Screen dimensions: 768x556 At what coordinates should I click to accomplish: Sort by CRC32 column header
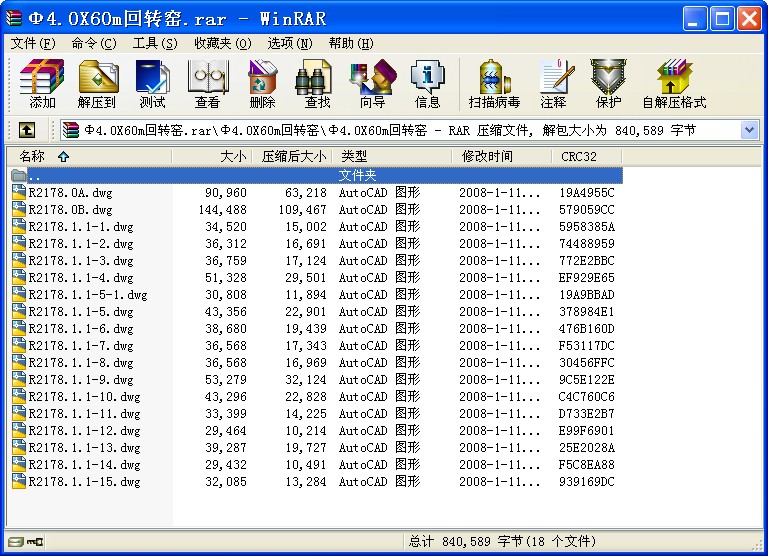pyautogui.click(x=587, y=156)
